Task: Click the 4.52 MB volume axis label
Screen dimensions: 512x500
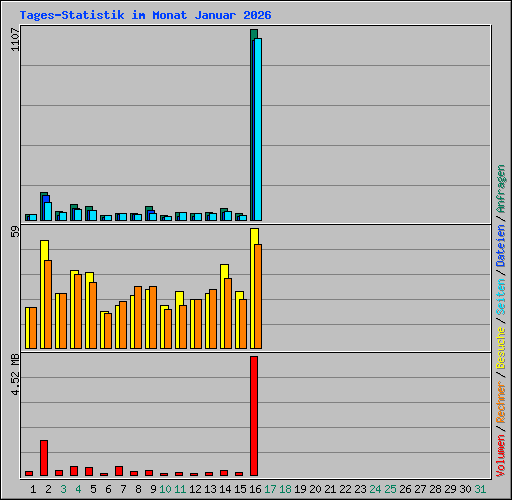Action: tap(15, 375)
